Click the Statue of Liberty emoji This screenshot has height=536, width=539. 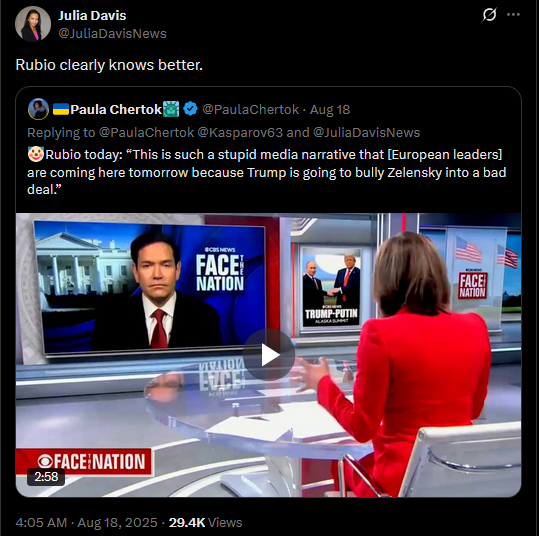[171, 109]
